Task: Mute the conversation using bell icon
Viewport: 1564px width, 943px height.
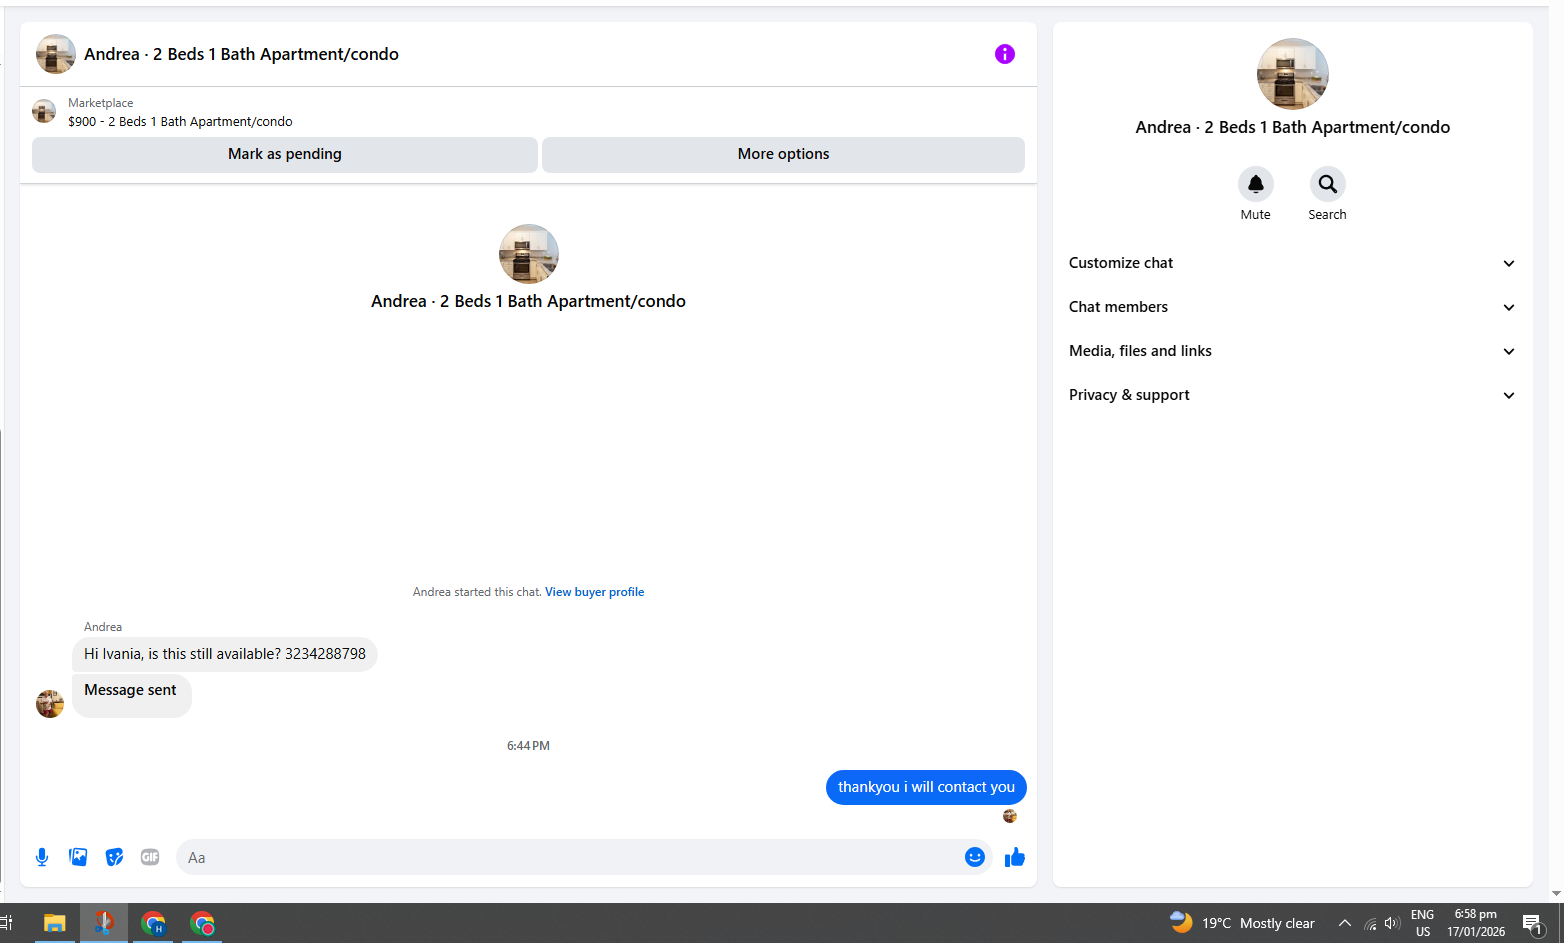Action: pyautogui.click(x=1256, y=184)
